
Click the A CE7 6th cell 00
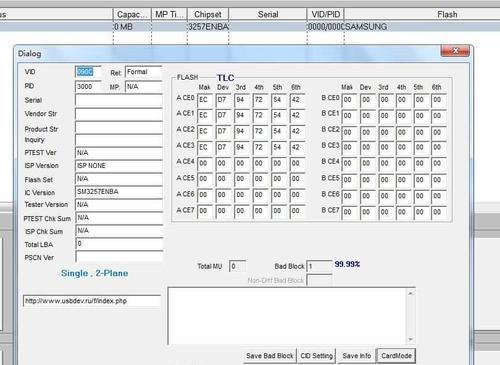(x=297, y=211)
